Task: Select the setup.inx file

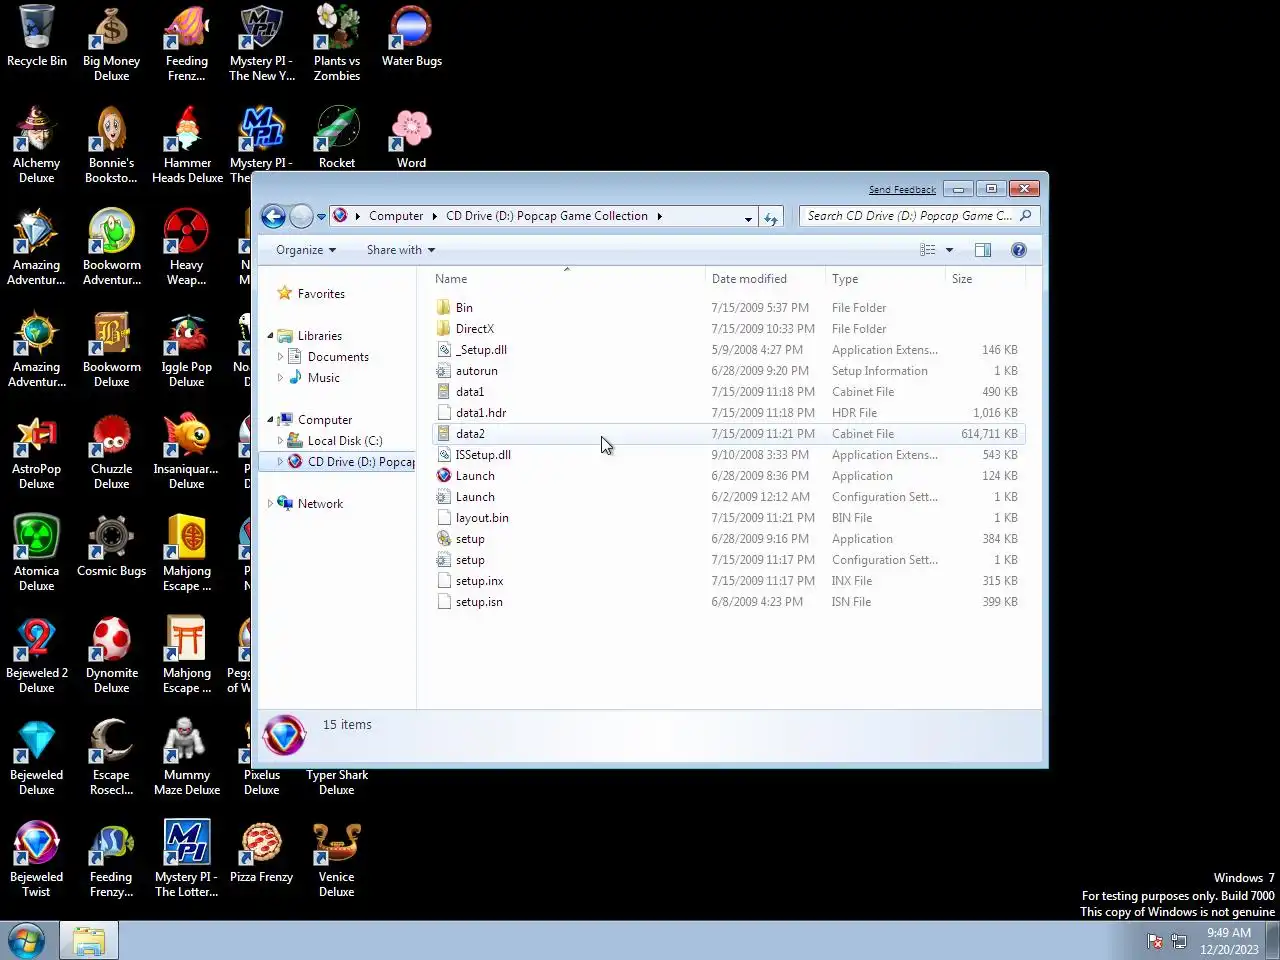Action: (728, 581)
